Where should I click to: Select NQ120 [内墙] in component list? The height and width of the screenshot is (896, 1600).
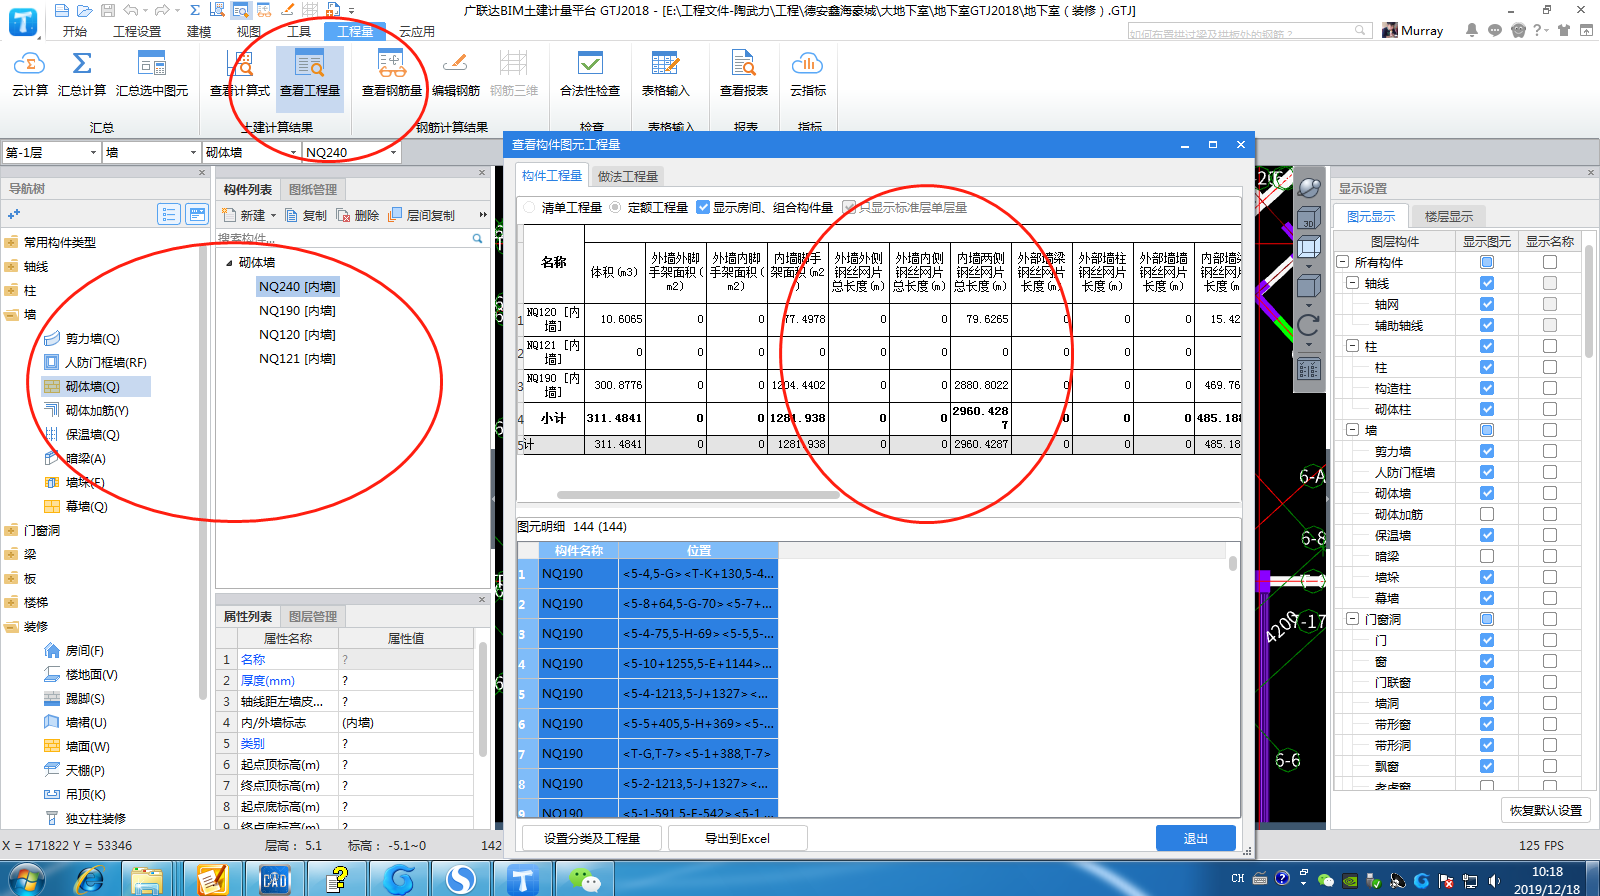click(x=297, y=334)
